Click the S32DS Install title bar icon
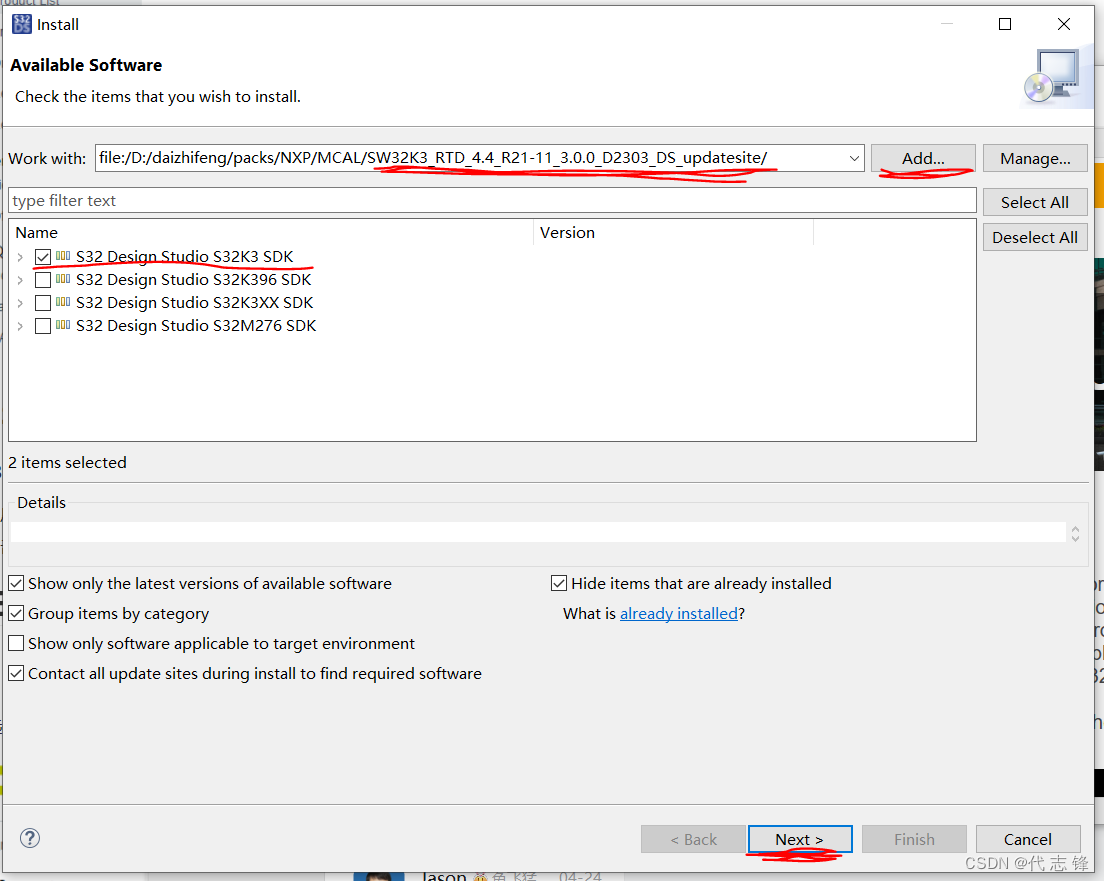This screenshot has height=881, width=1104. click(x=22, y=25)
